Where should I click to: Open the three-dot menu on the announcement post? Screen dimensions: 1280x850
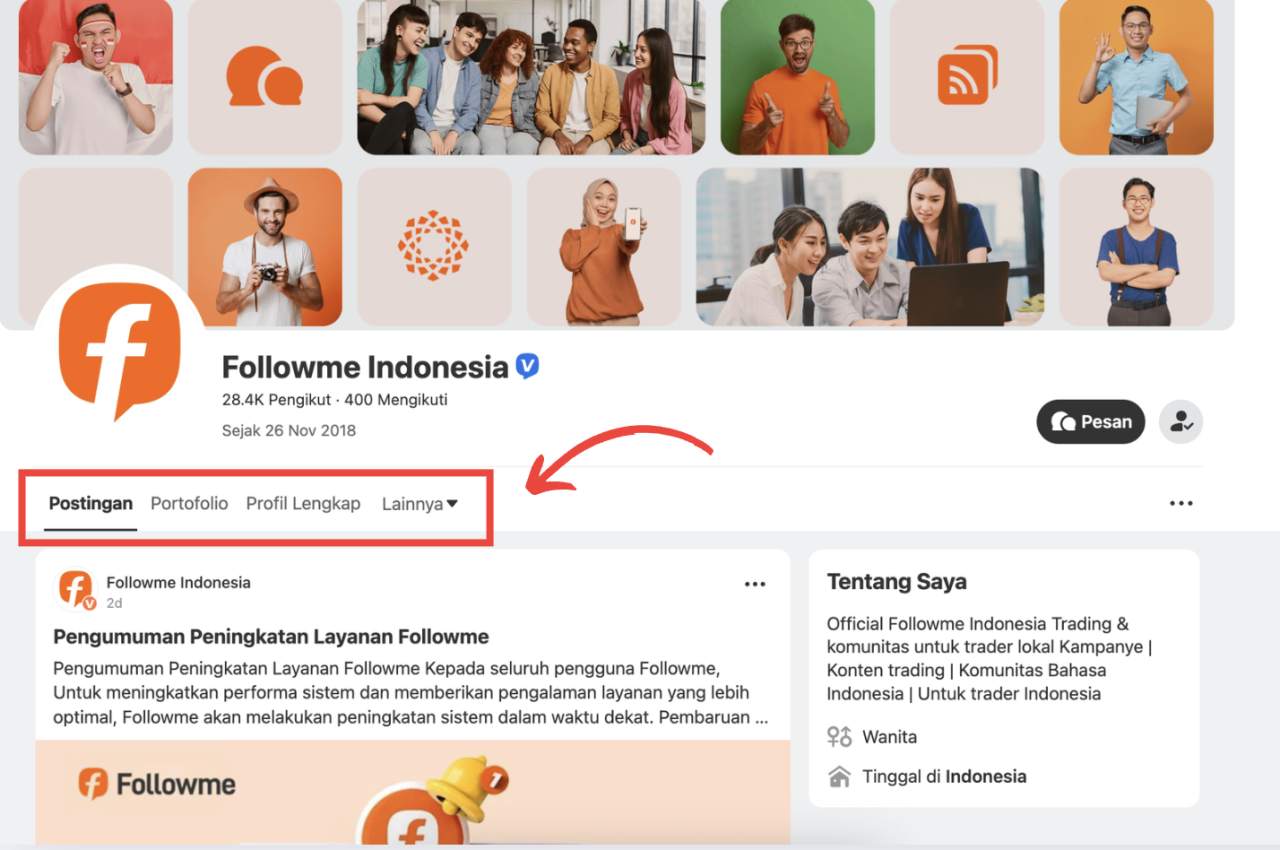[755, 584]
